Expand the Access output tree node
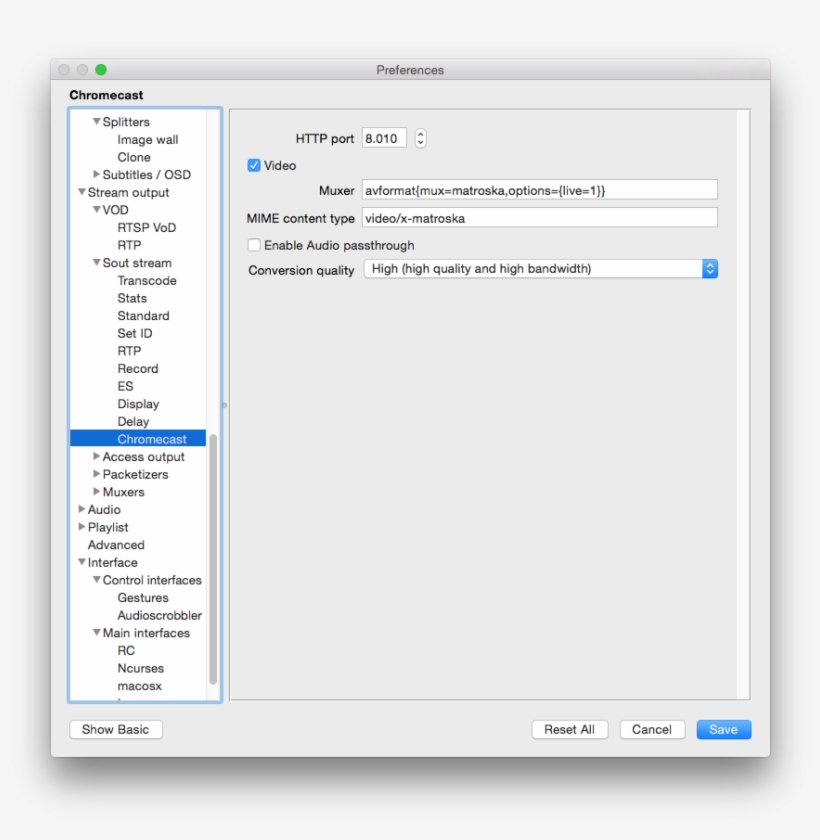This screenshot has width=820, height=840. [97, 457]
